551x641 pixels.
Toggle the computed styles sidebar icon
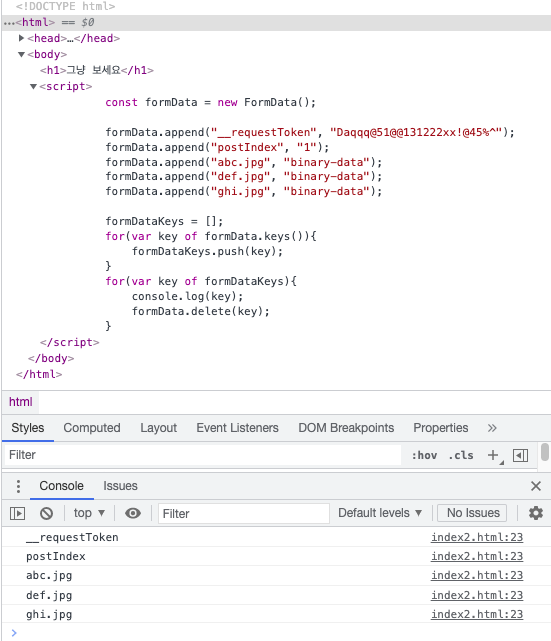point(520,455)
